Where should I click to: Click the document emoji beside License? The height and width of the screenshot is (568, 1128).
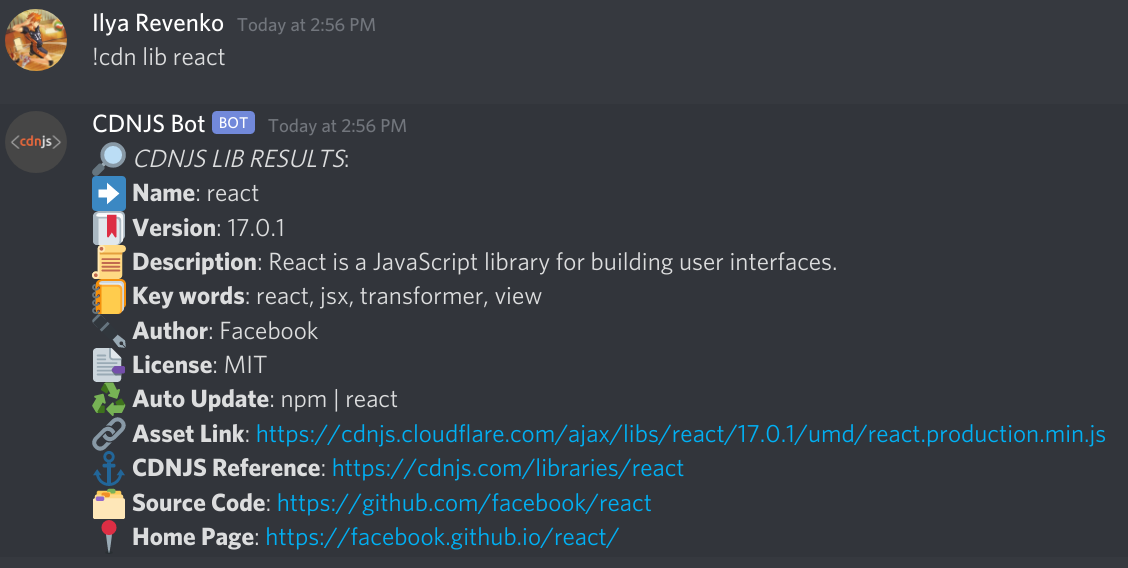[109, 365]
